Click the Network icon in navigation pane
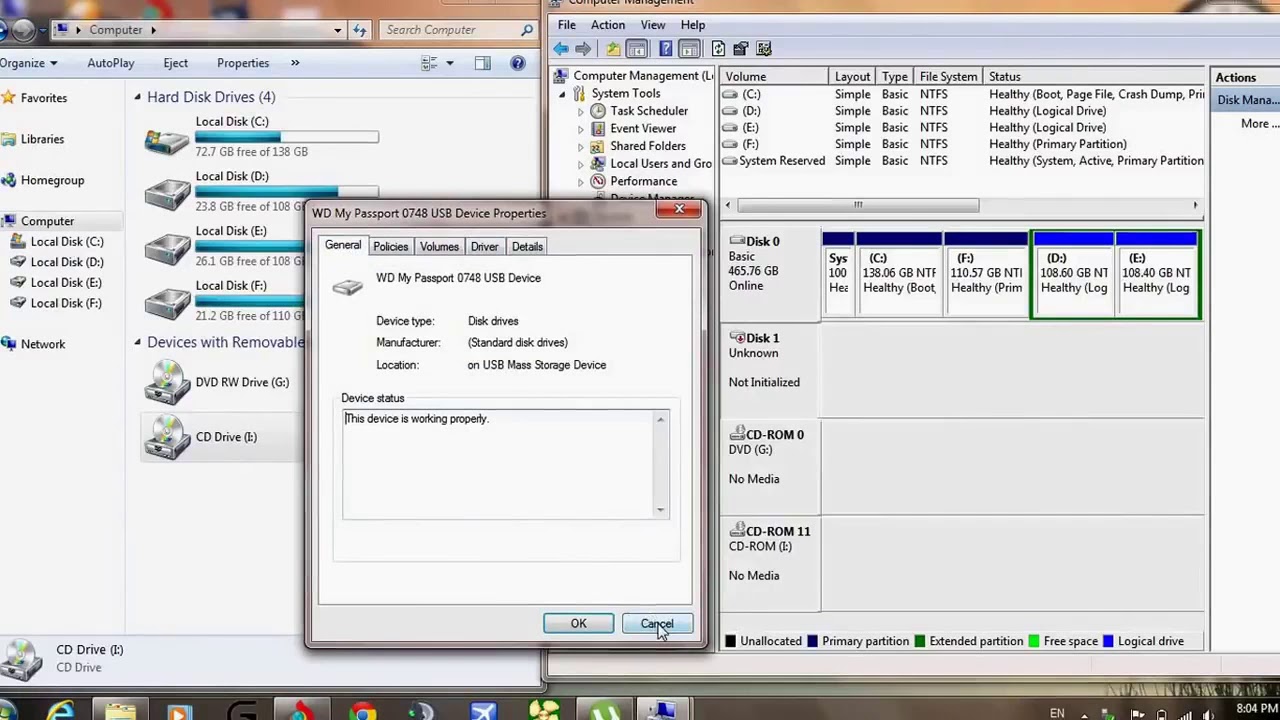 coord(8,344)
